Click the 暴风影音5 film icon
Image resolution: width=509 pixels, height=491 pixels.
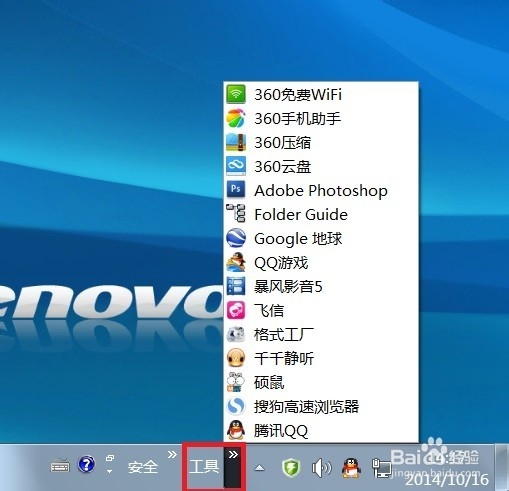coord(236,286)
